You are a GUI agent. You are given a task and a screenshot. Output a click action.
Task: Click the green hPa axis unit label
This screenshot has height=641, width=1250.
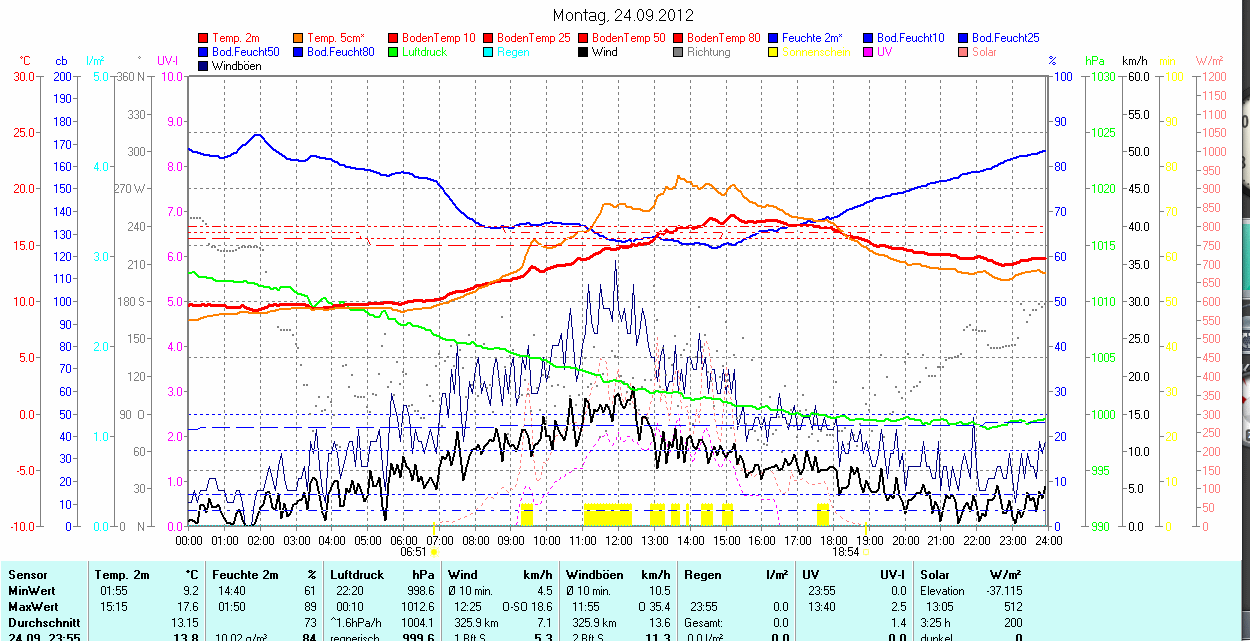pyautogui.click(x=1096, y=61)
